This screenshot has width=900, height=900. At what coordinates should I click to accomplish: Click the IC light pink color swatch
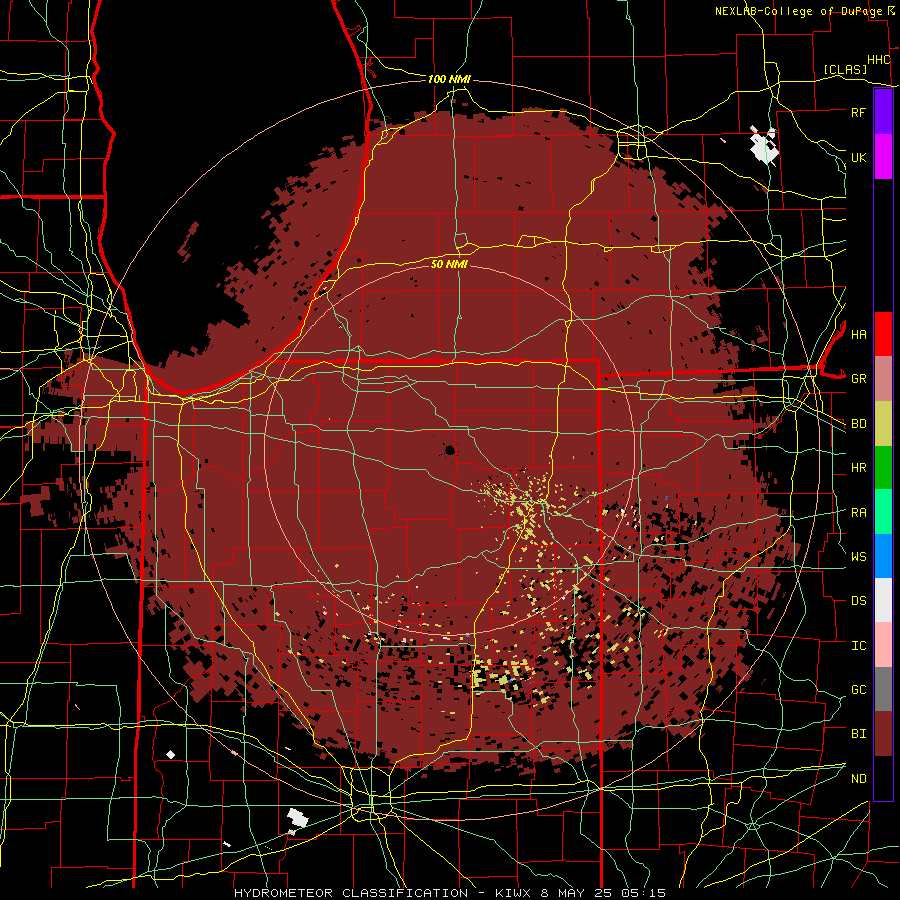tap(883, 645)
